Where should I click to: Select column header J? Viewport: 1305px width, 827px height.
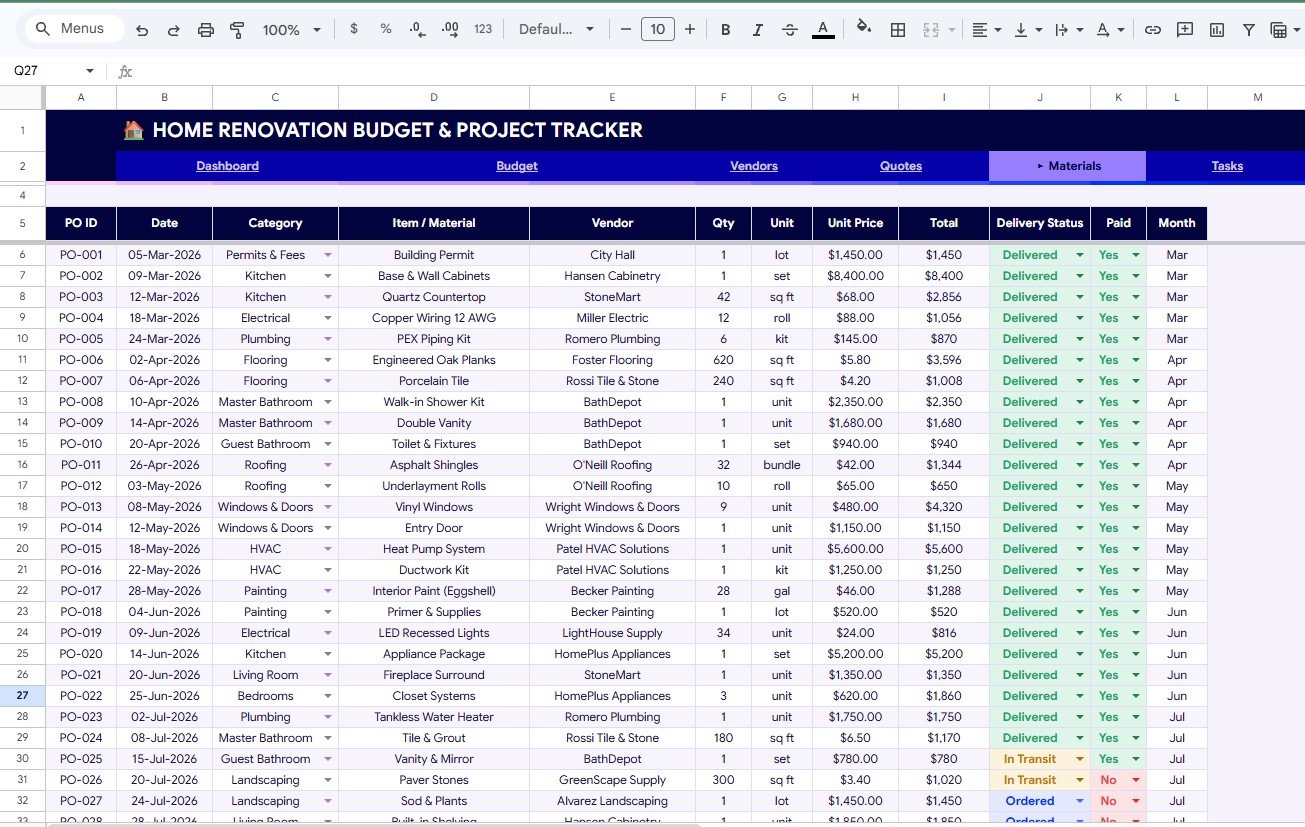(x=1040, y=97)
